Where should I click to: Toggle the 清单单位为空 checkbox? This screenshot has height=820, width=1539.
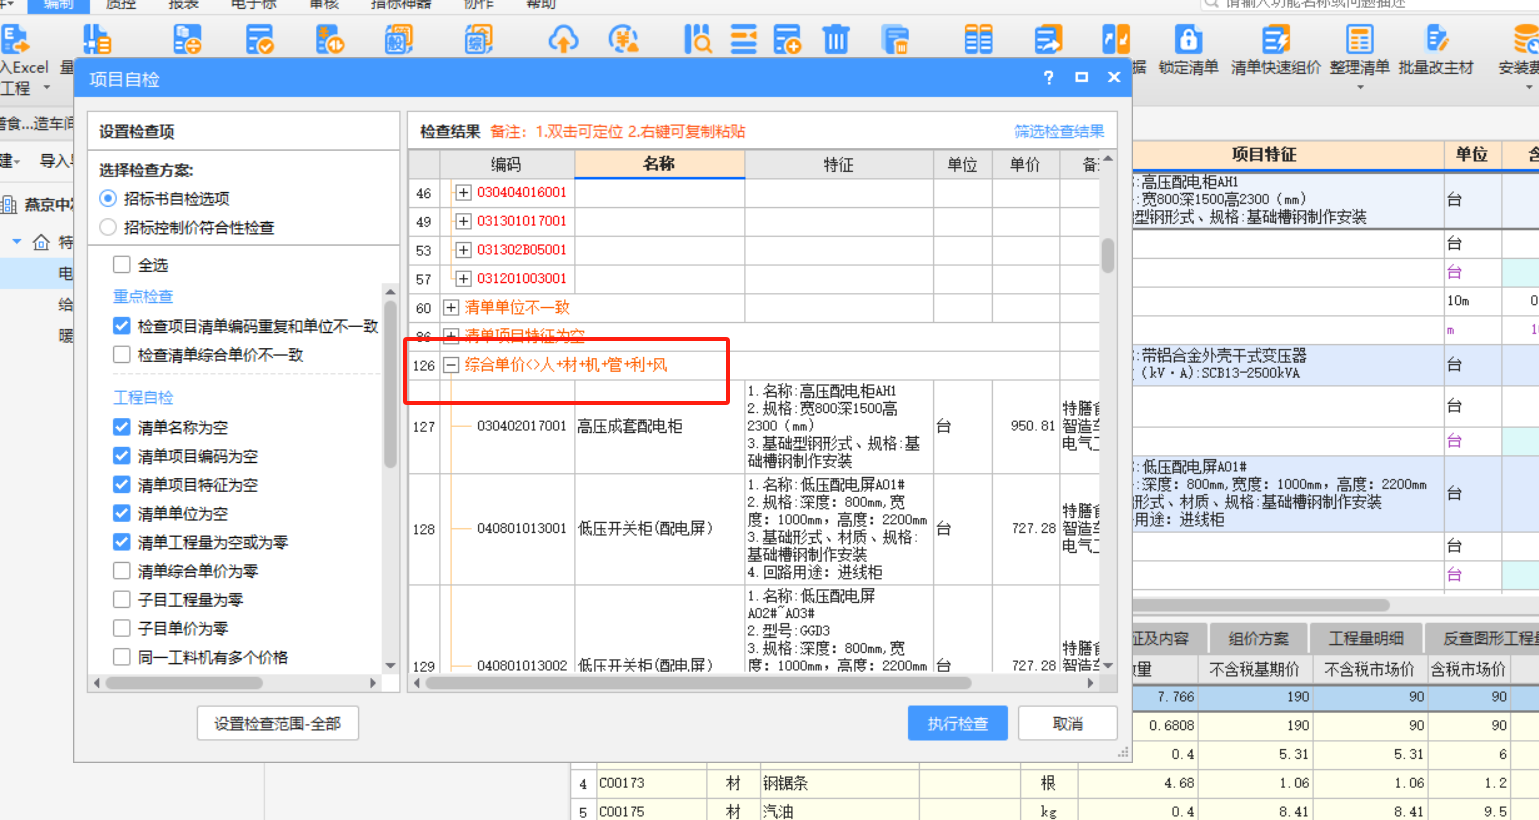click(122, 513)
